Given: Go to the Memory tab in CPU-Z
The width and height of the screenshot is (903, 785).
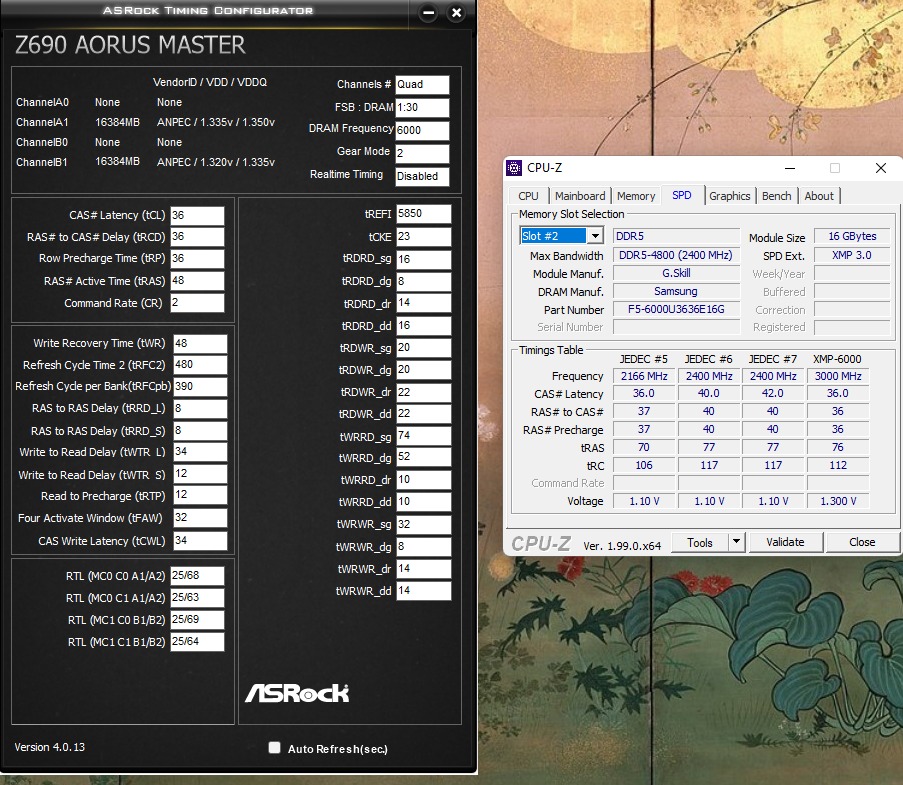Looking at the screenshot, I should tap(636, 196).
